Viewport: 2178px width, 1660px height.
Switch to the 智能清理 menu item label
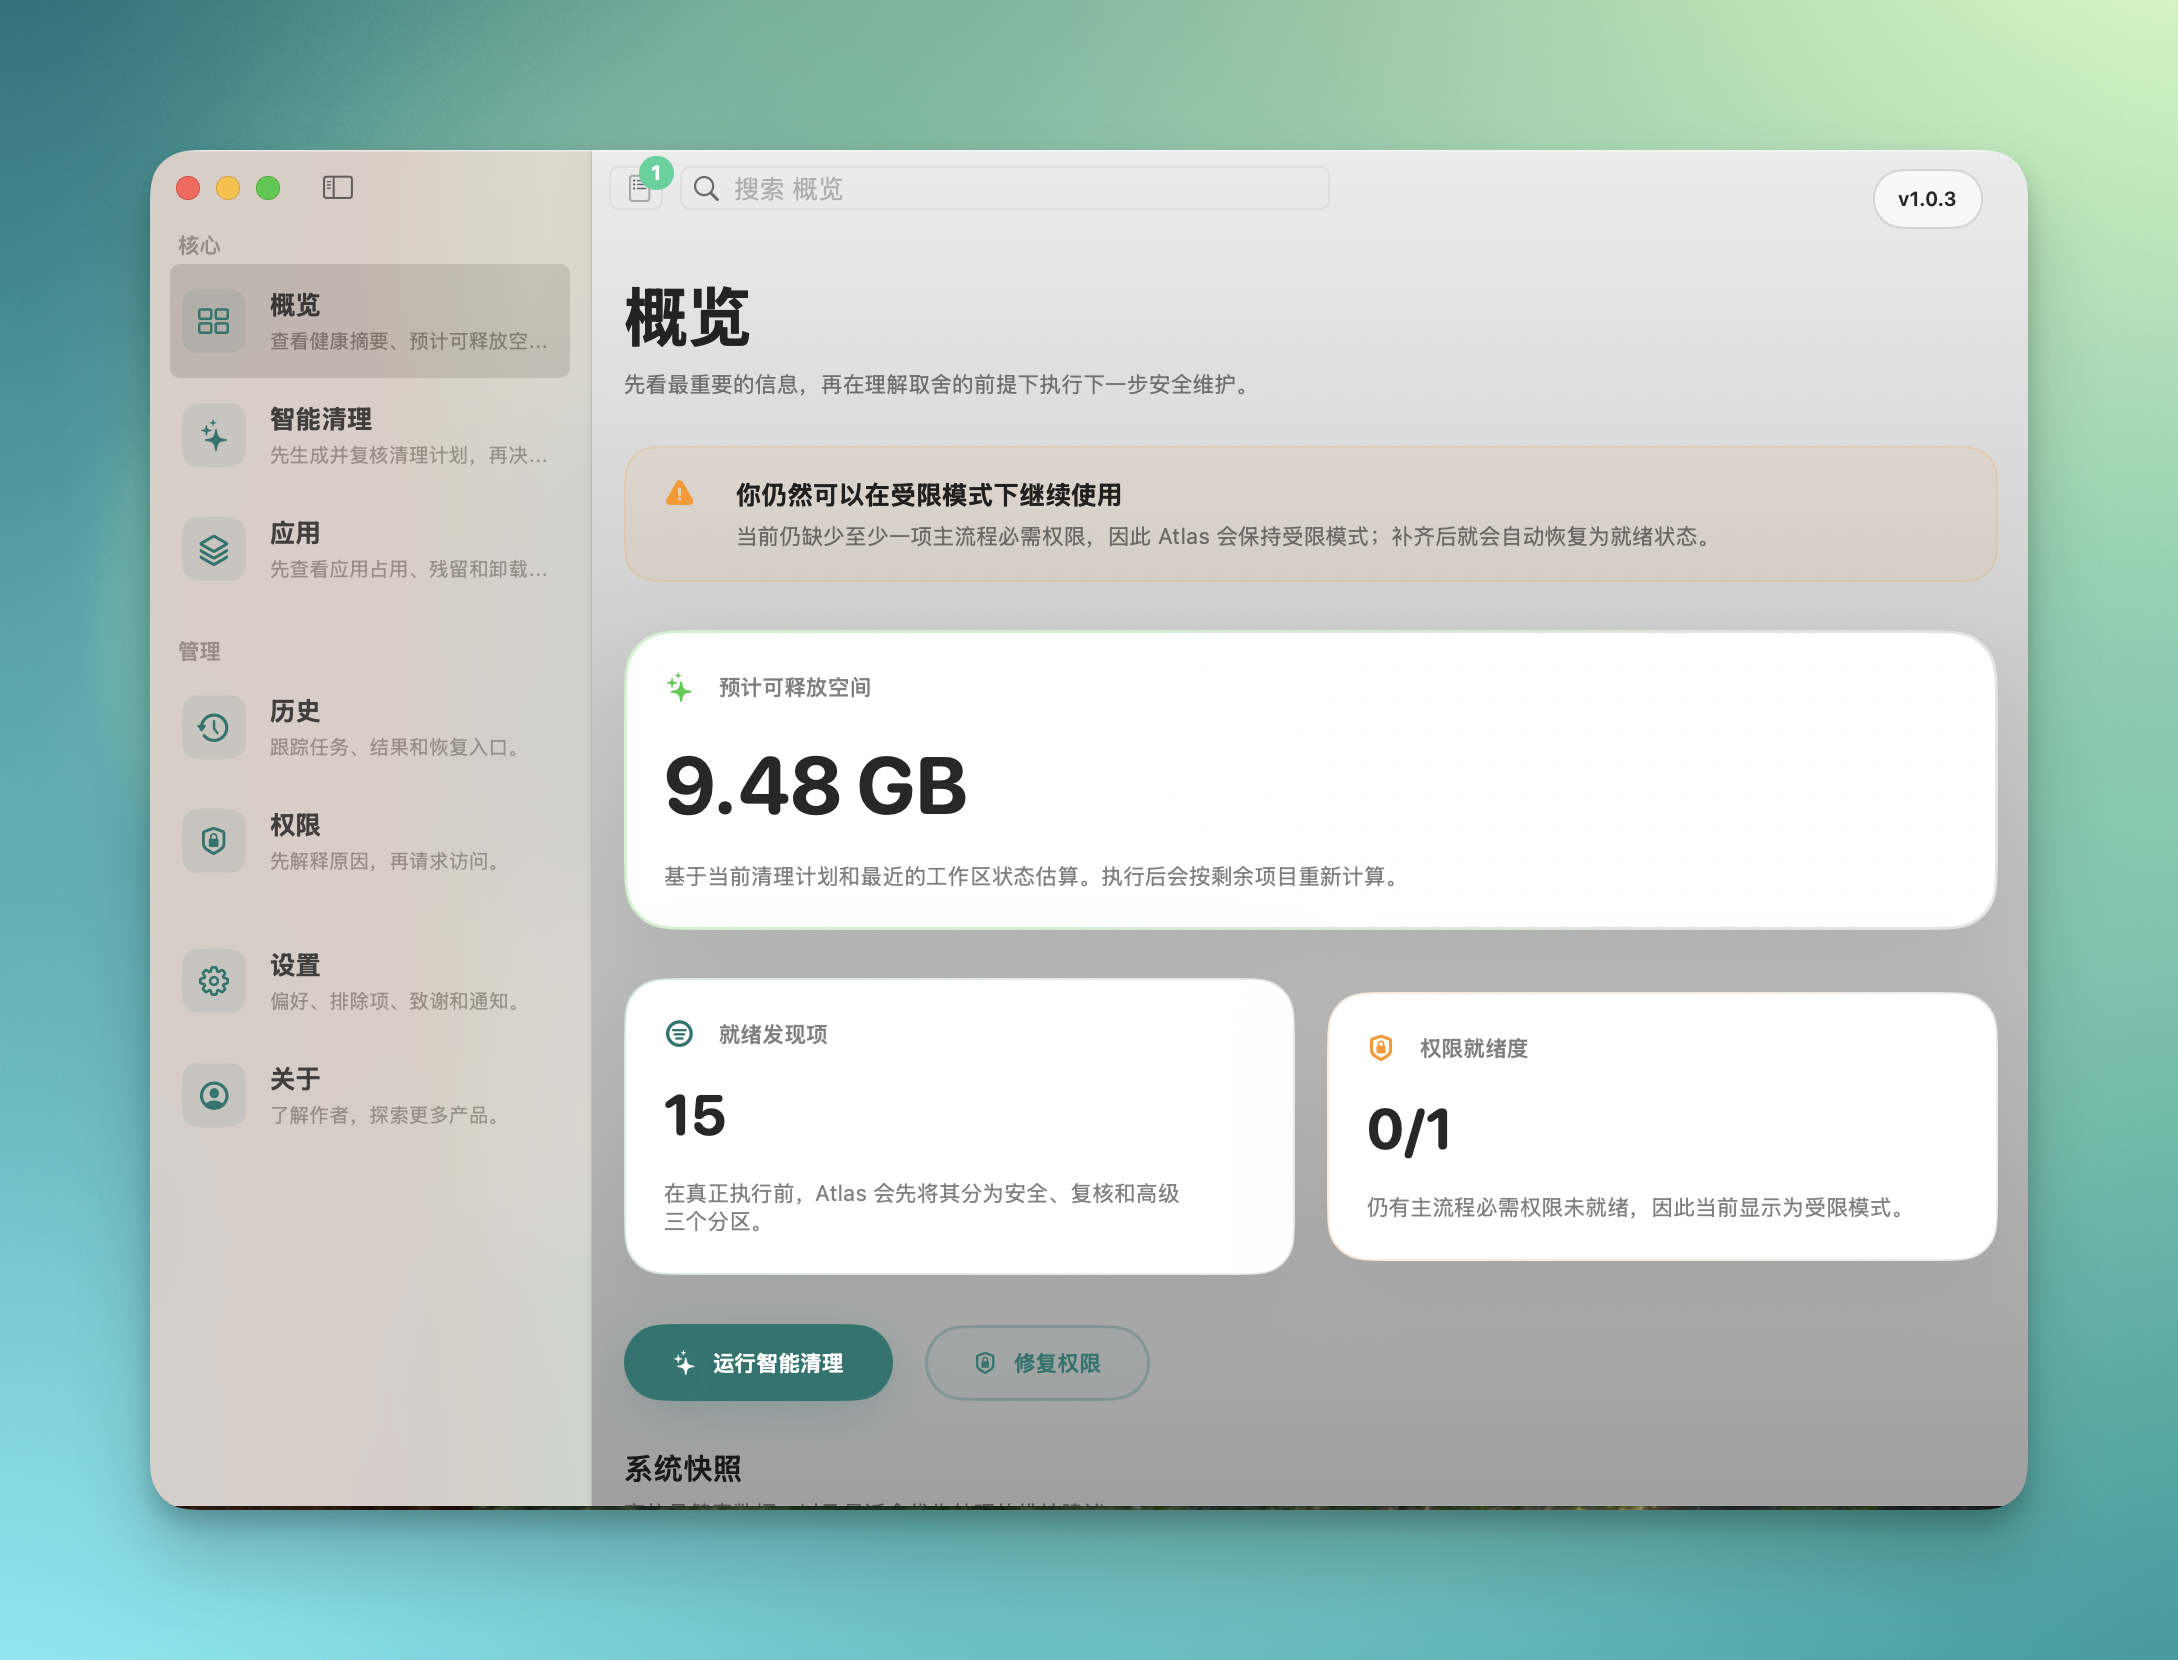coord(321,419)
